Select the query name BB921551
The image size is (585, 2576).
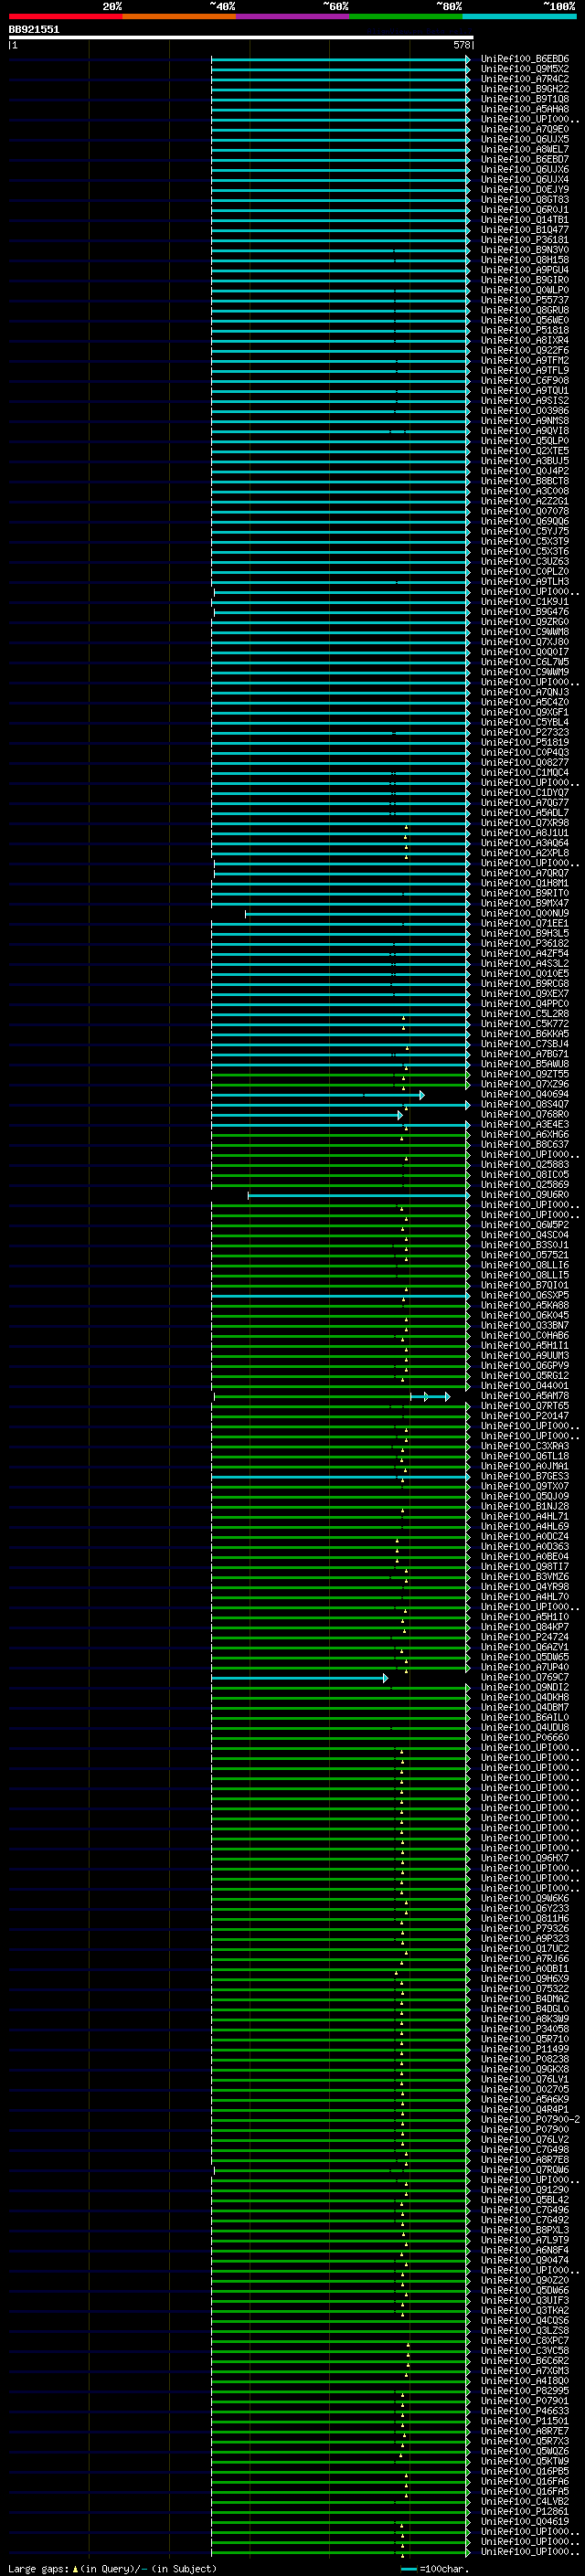(x=34, y=30)
